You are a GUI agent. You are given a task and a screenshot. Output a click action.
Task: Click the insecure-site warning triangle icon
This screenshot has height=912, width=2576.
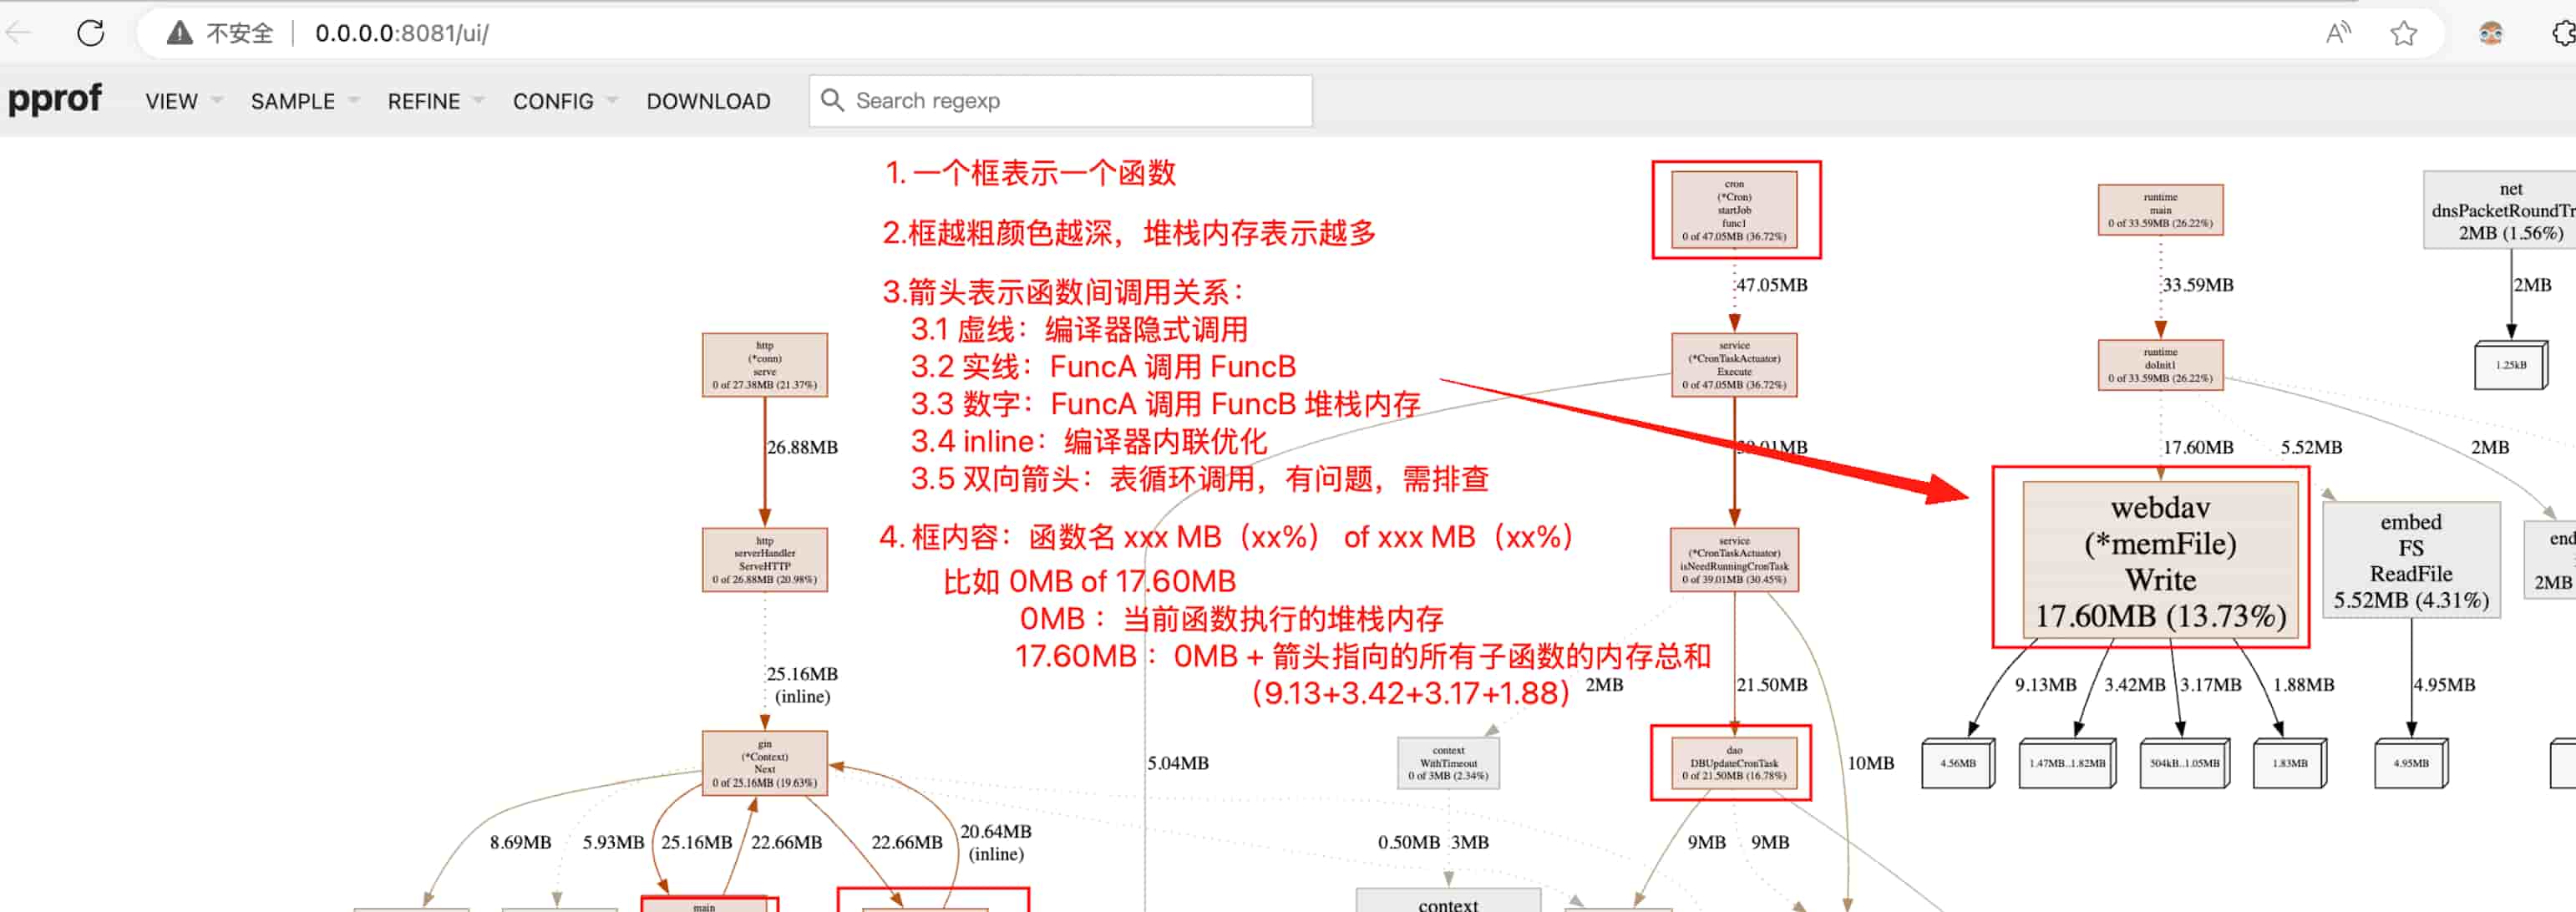[x=180, y=33]
